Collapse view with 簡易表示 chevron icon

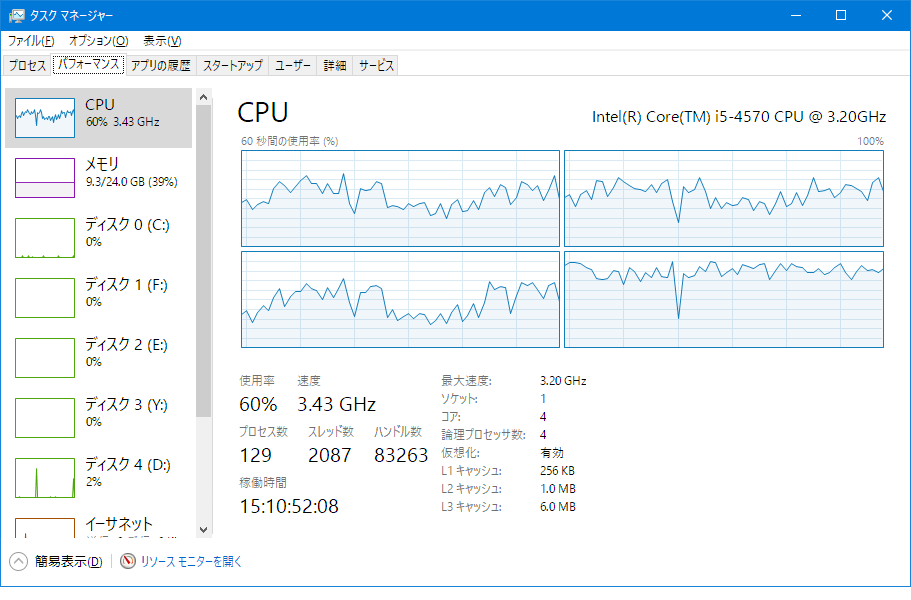coord(18,561)
